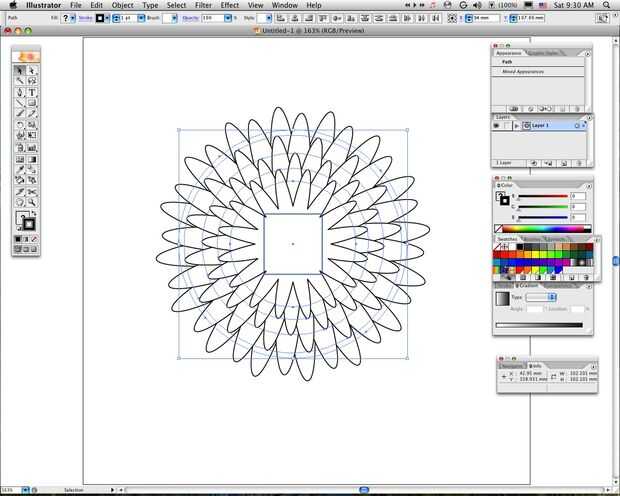Click the Stroke link in control bar

85,18
